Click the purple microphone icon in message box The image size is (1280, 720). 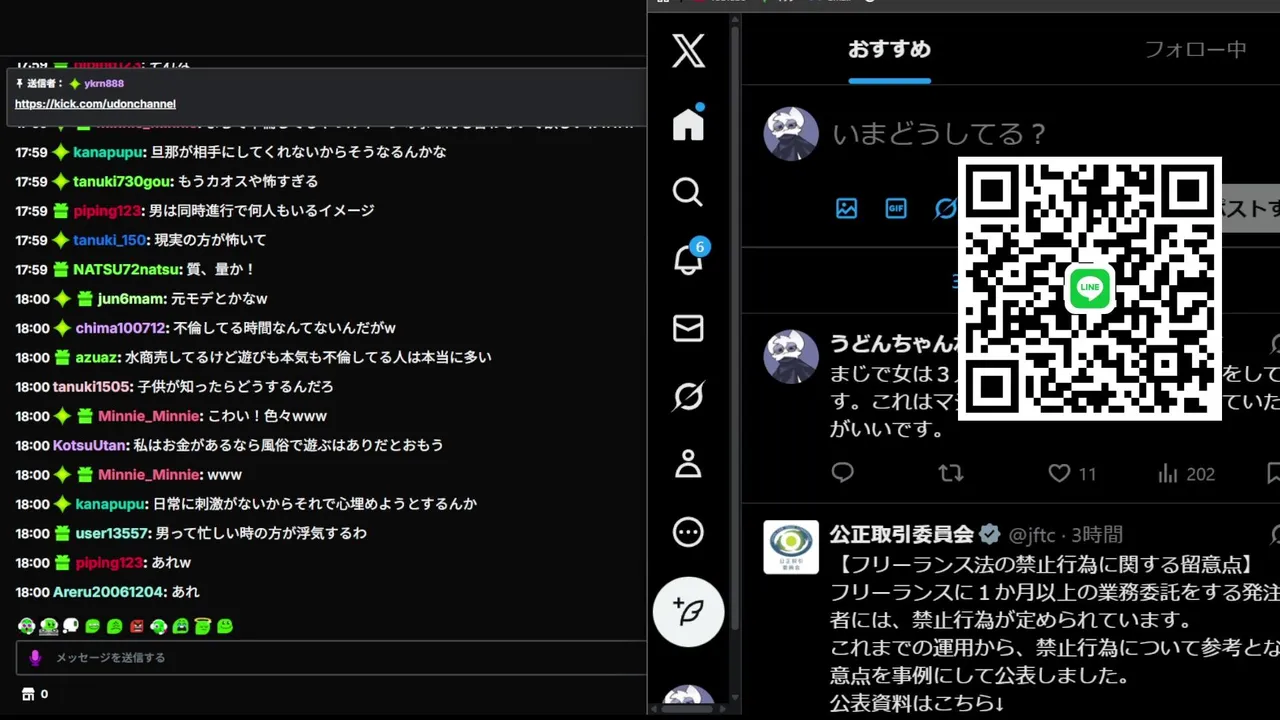click(35, 657)
